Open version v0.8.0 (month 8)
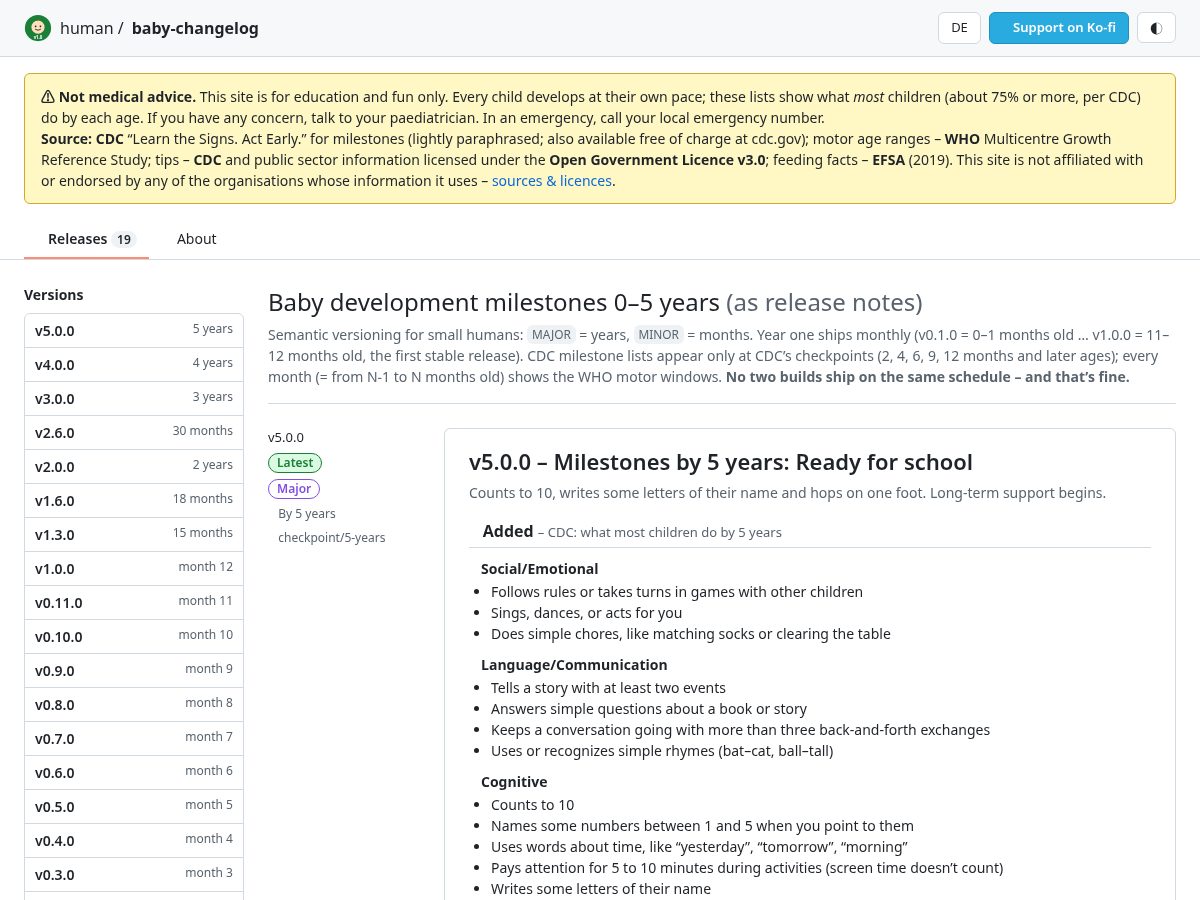 click(134, 704)
